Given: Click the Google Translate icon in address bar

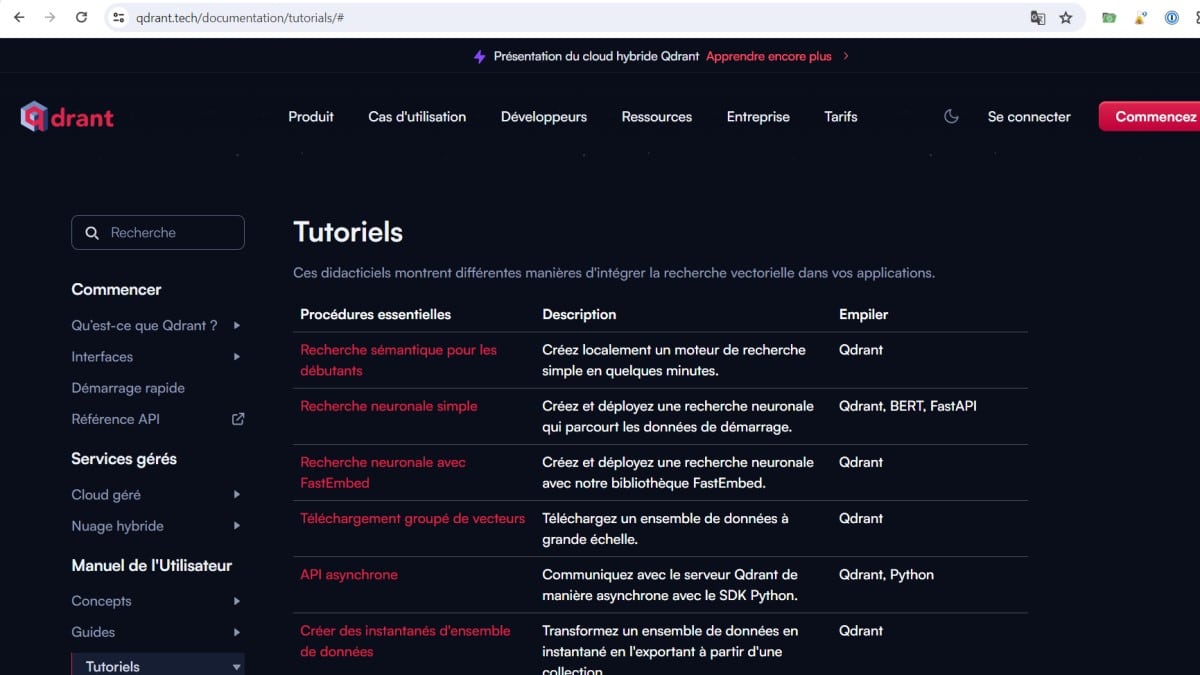Looking at the screenshot, I should [x=1038, y=18].
